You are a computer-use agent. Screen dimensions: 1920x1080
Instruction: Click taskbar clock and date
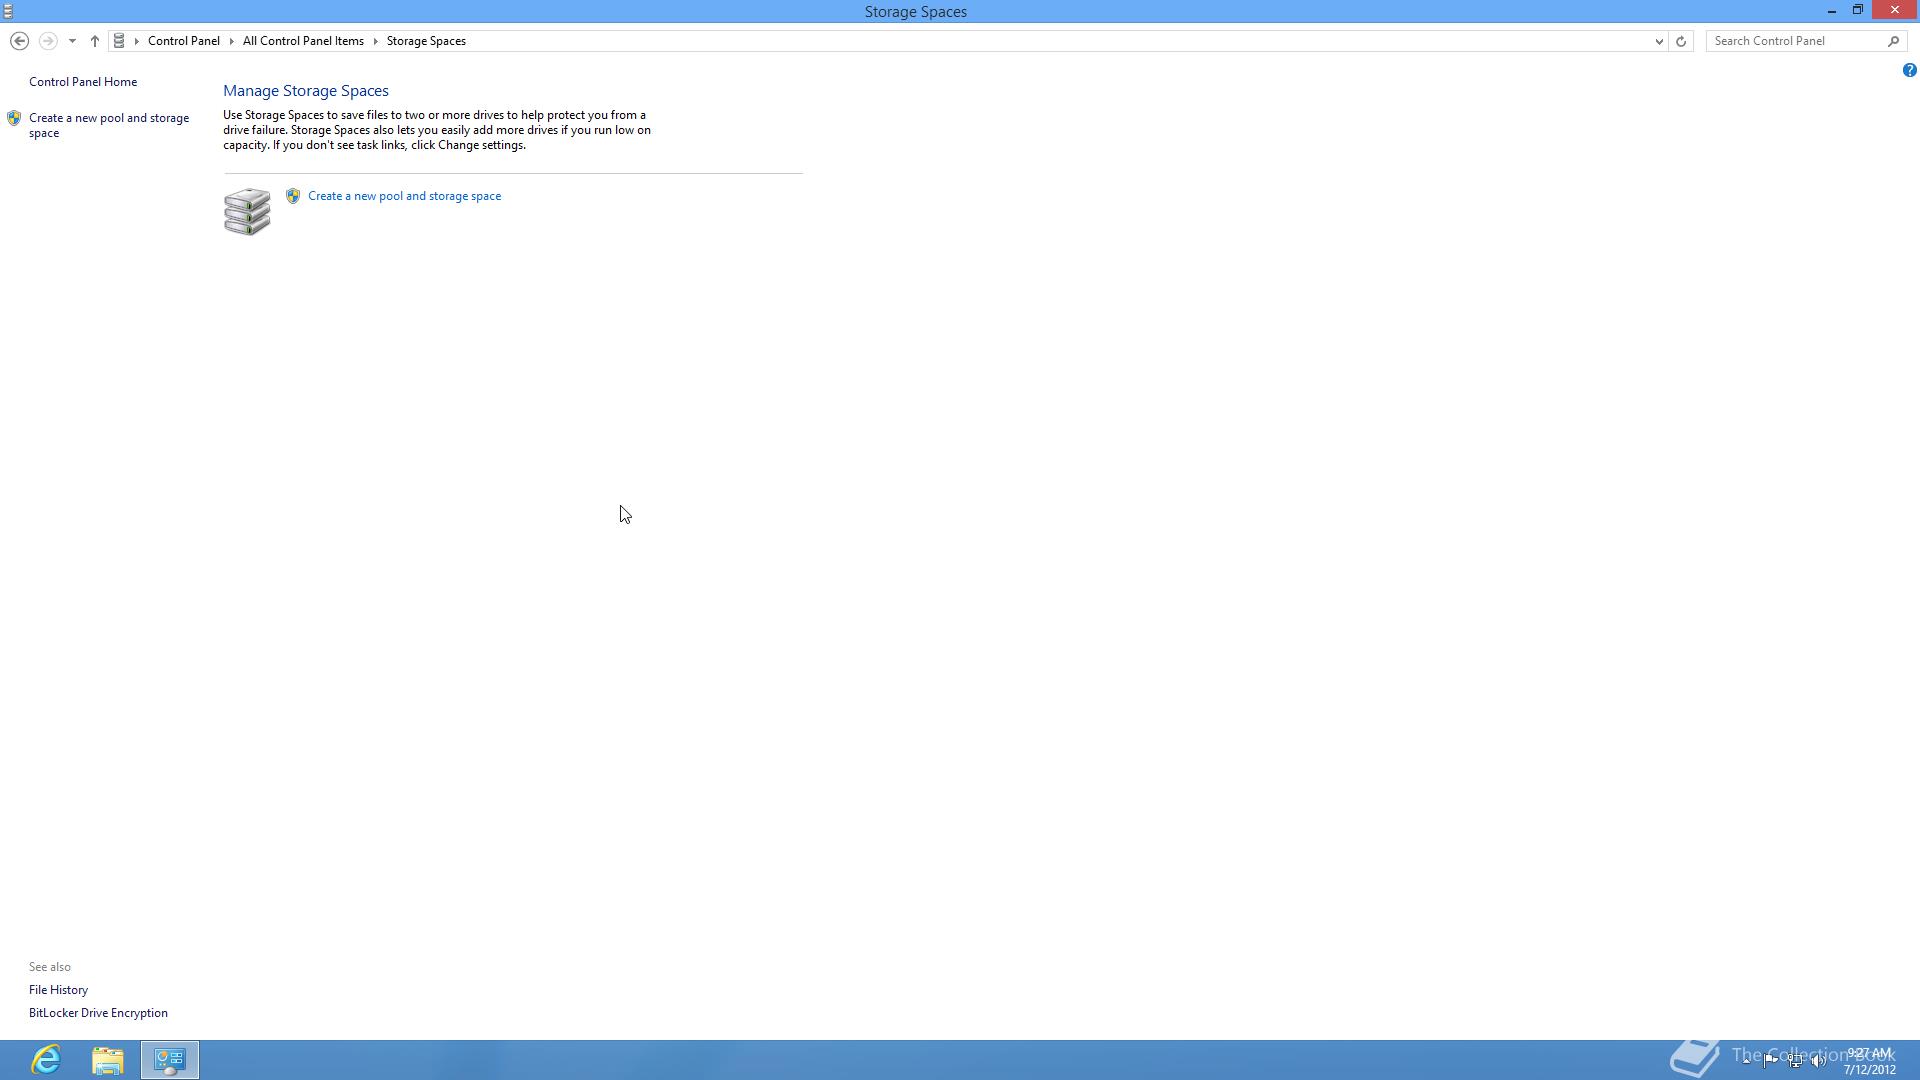click(x=1870, y=1061)
